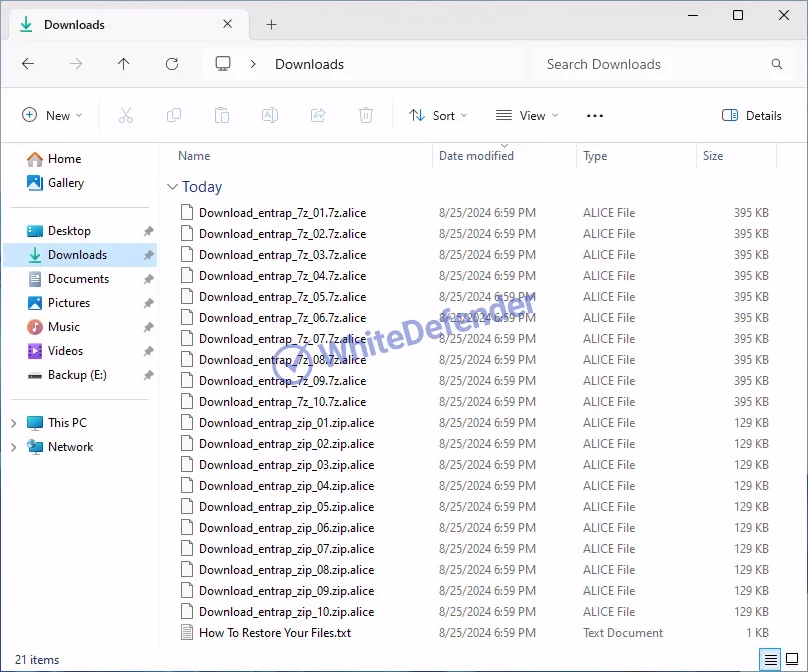Click the Copy icon in toolbar

pos(174,116)
